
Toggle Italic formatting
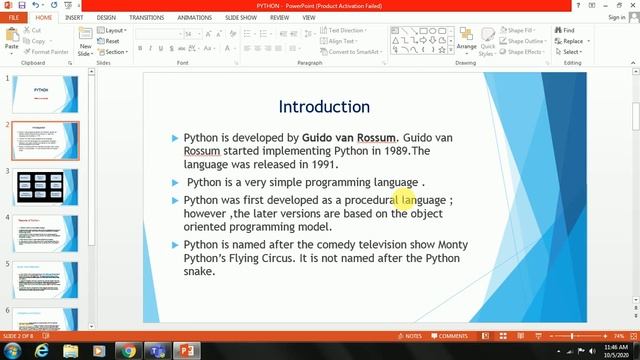coord(150,49)
